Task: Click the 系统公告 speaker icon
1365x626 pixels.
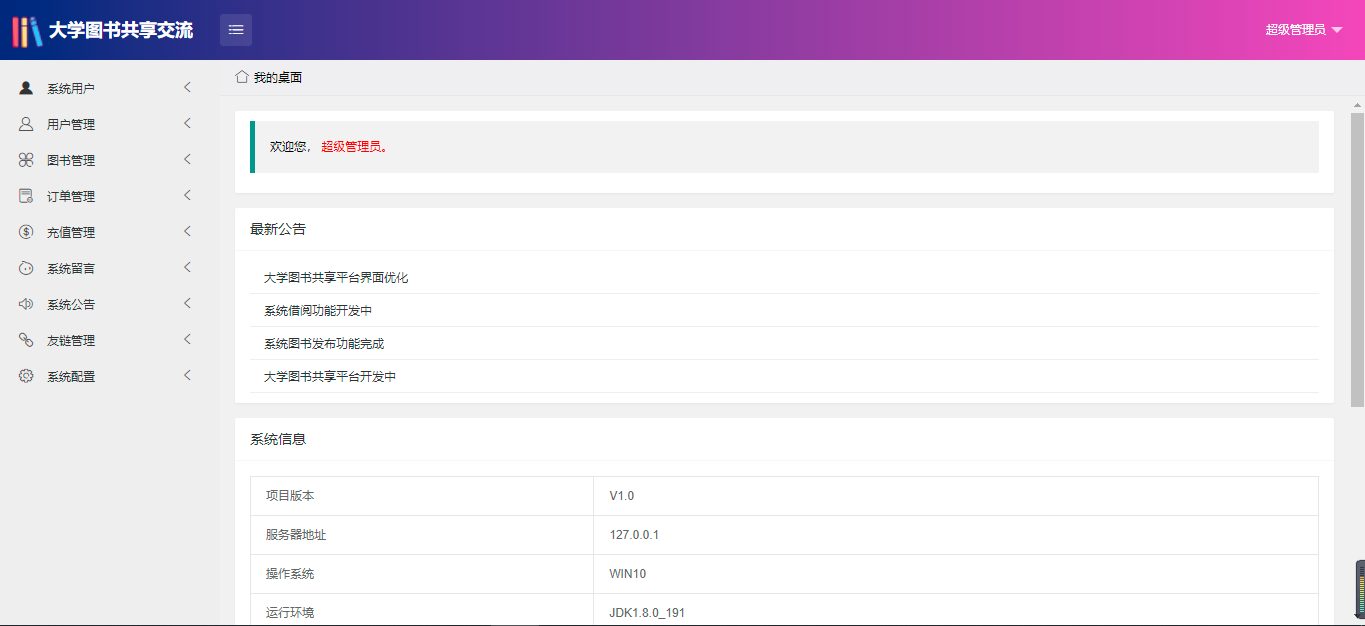Action: (26, 304)
